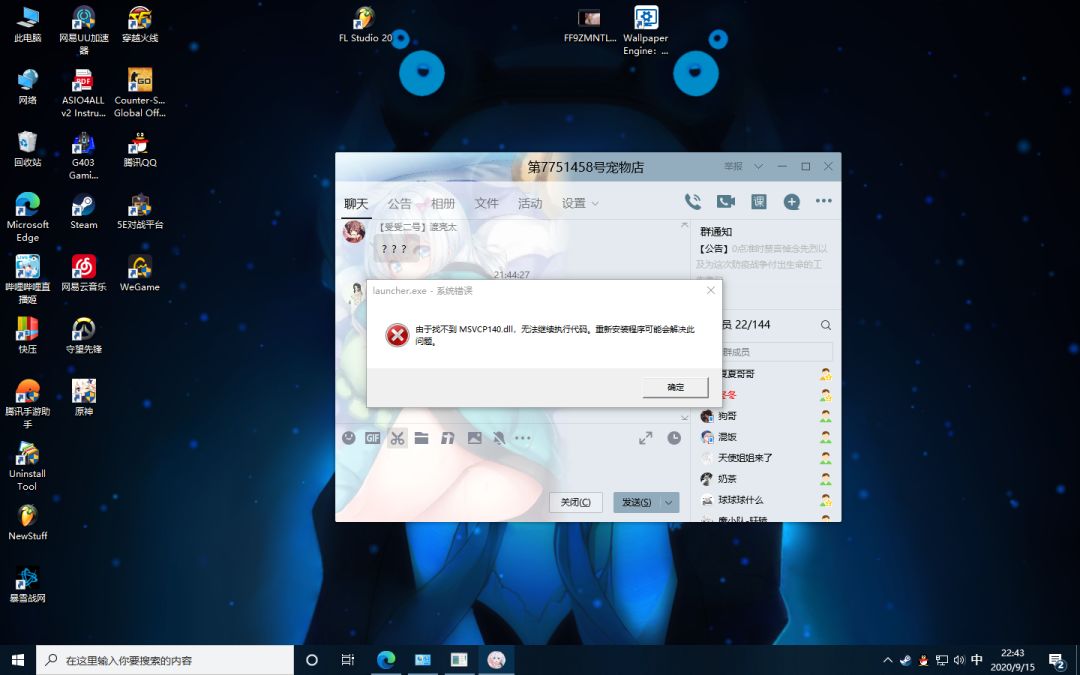Start a group video call
Image resolution: width=1080 pixels, height=675 pixels.
[x=725, y=202]
